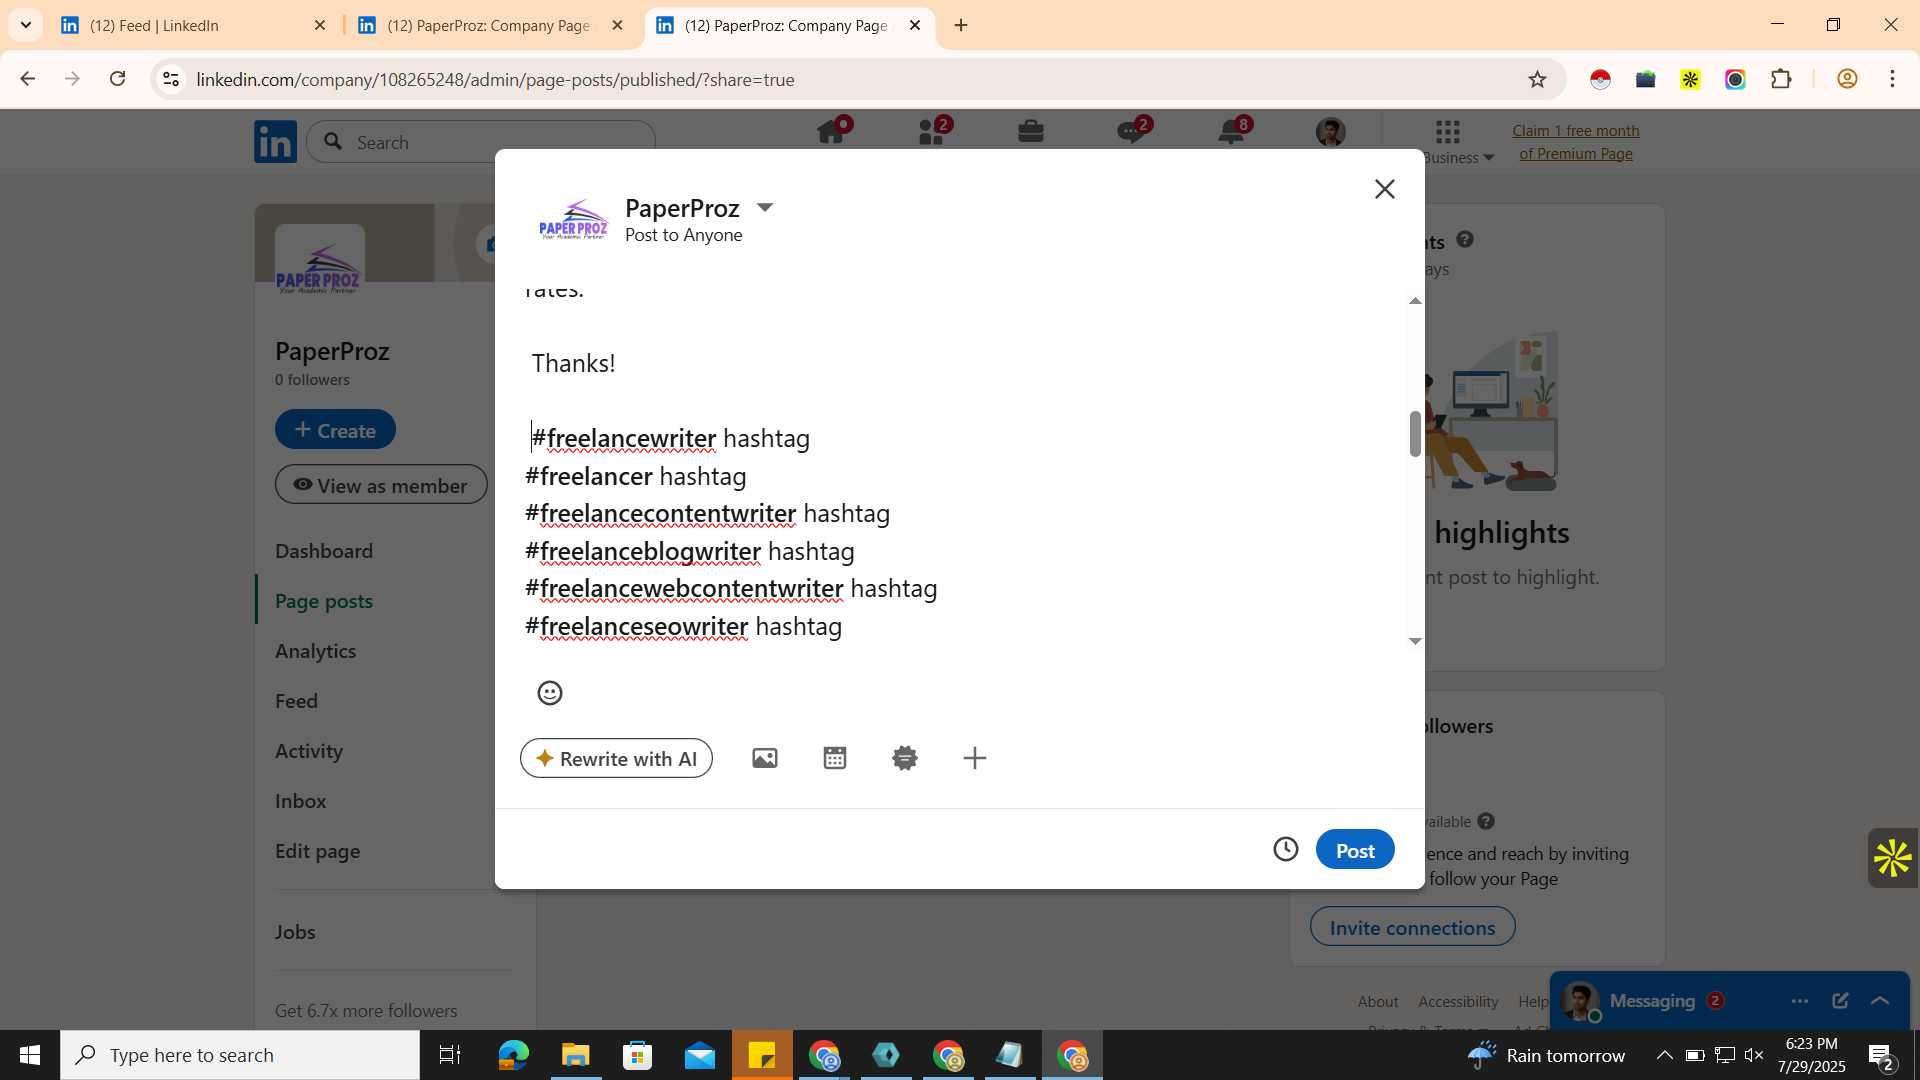Click the Create button
This screenshot has width=1920, height=1080.
[x=335, y=430]
